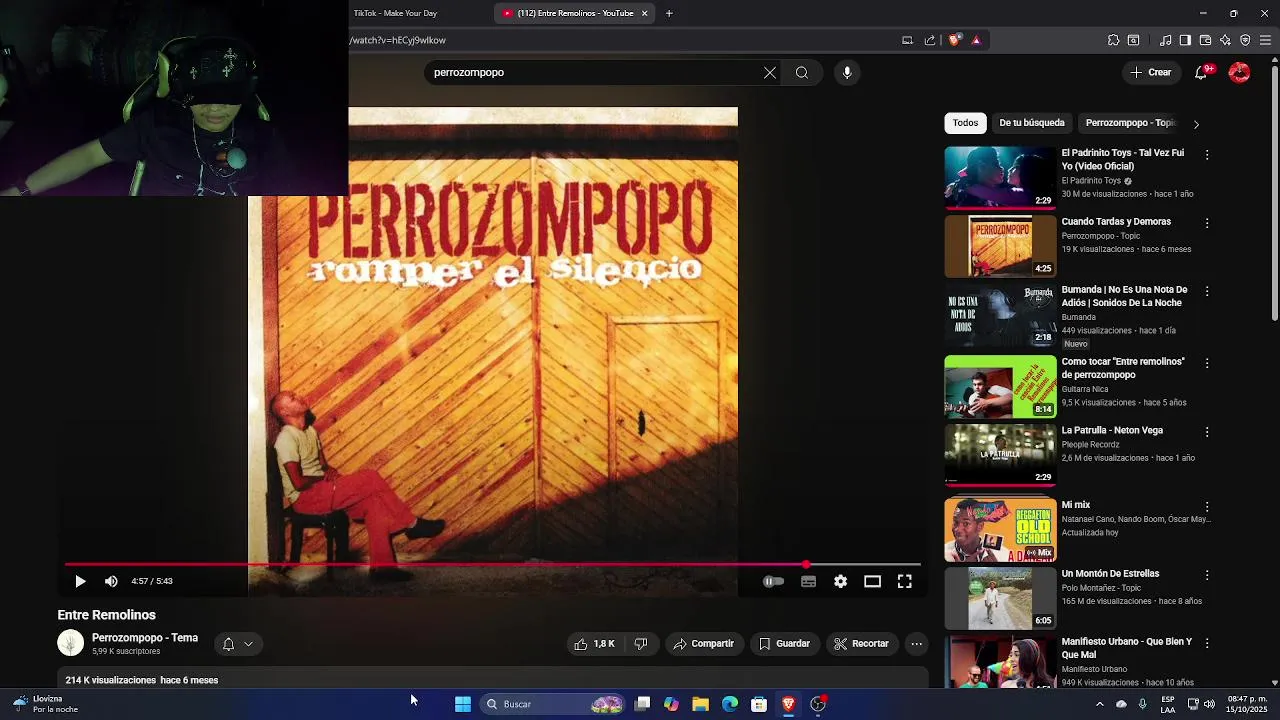Click the progress bar scrubber dot

[x=806, y=565]
